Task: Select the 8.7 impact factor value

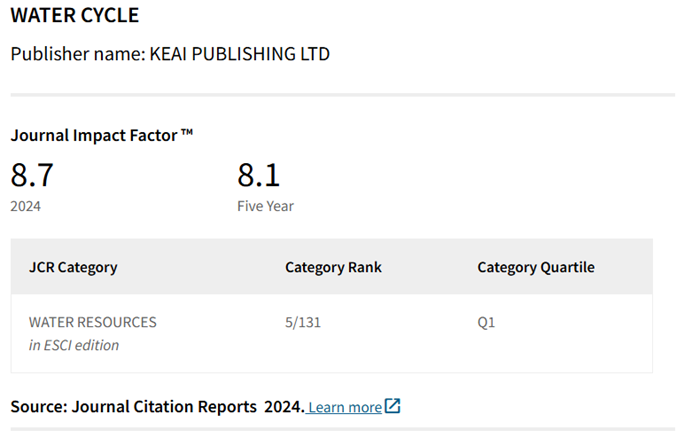Action: (x=32, y=175)
